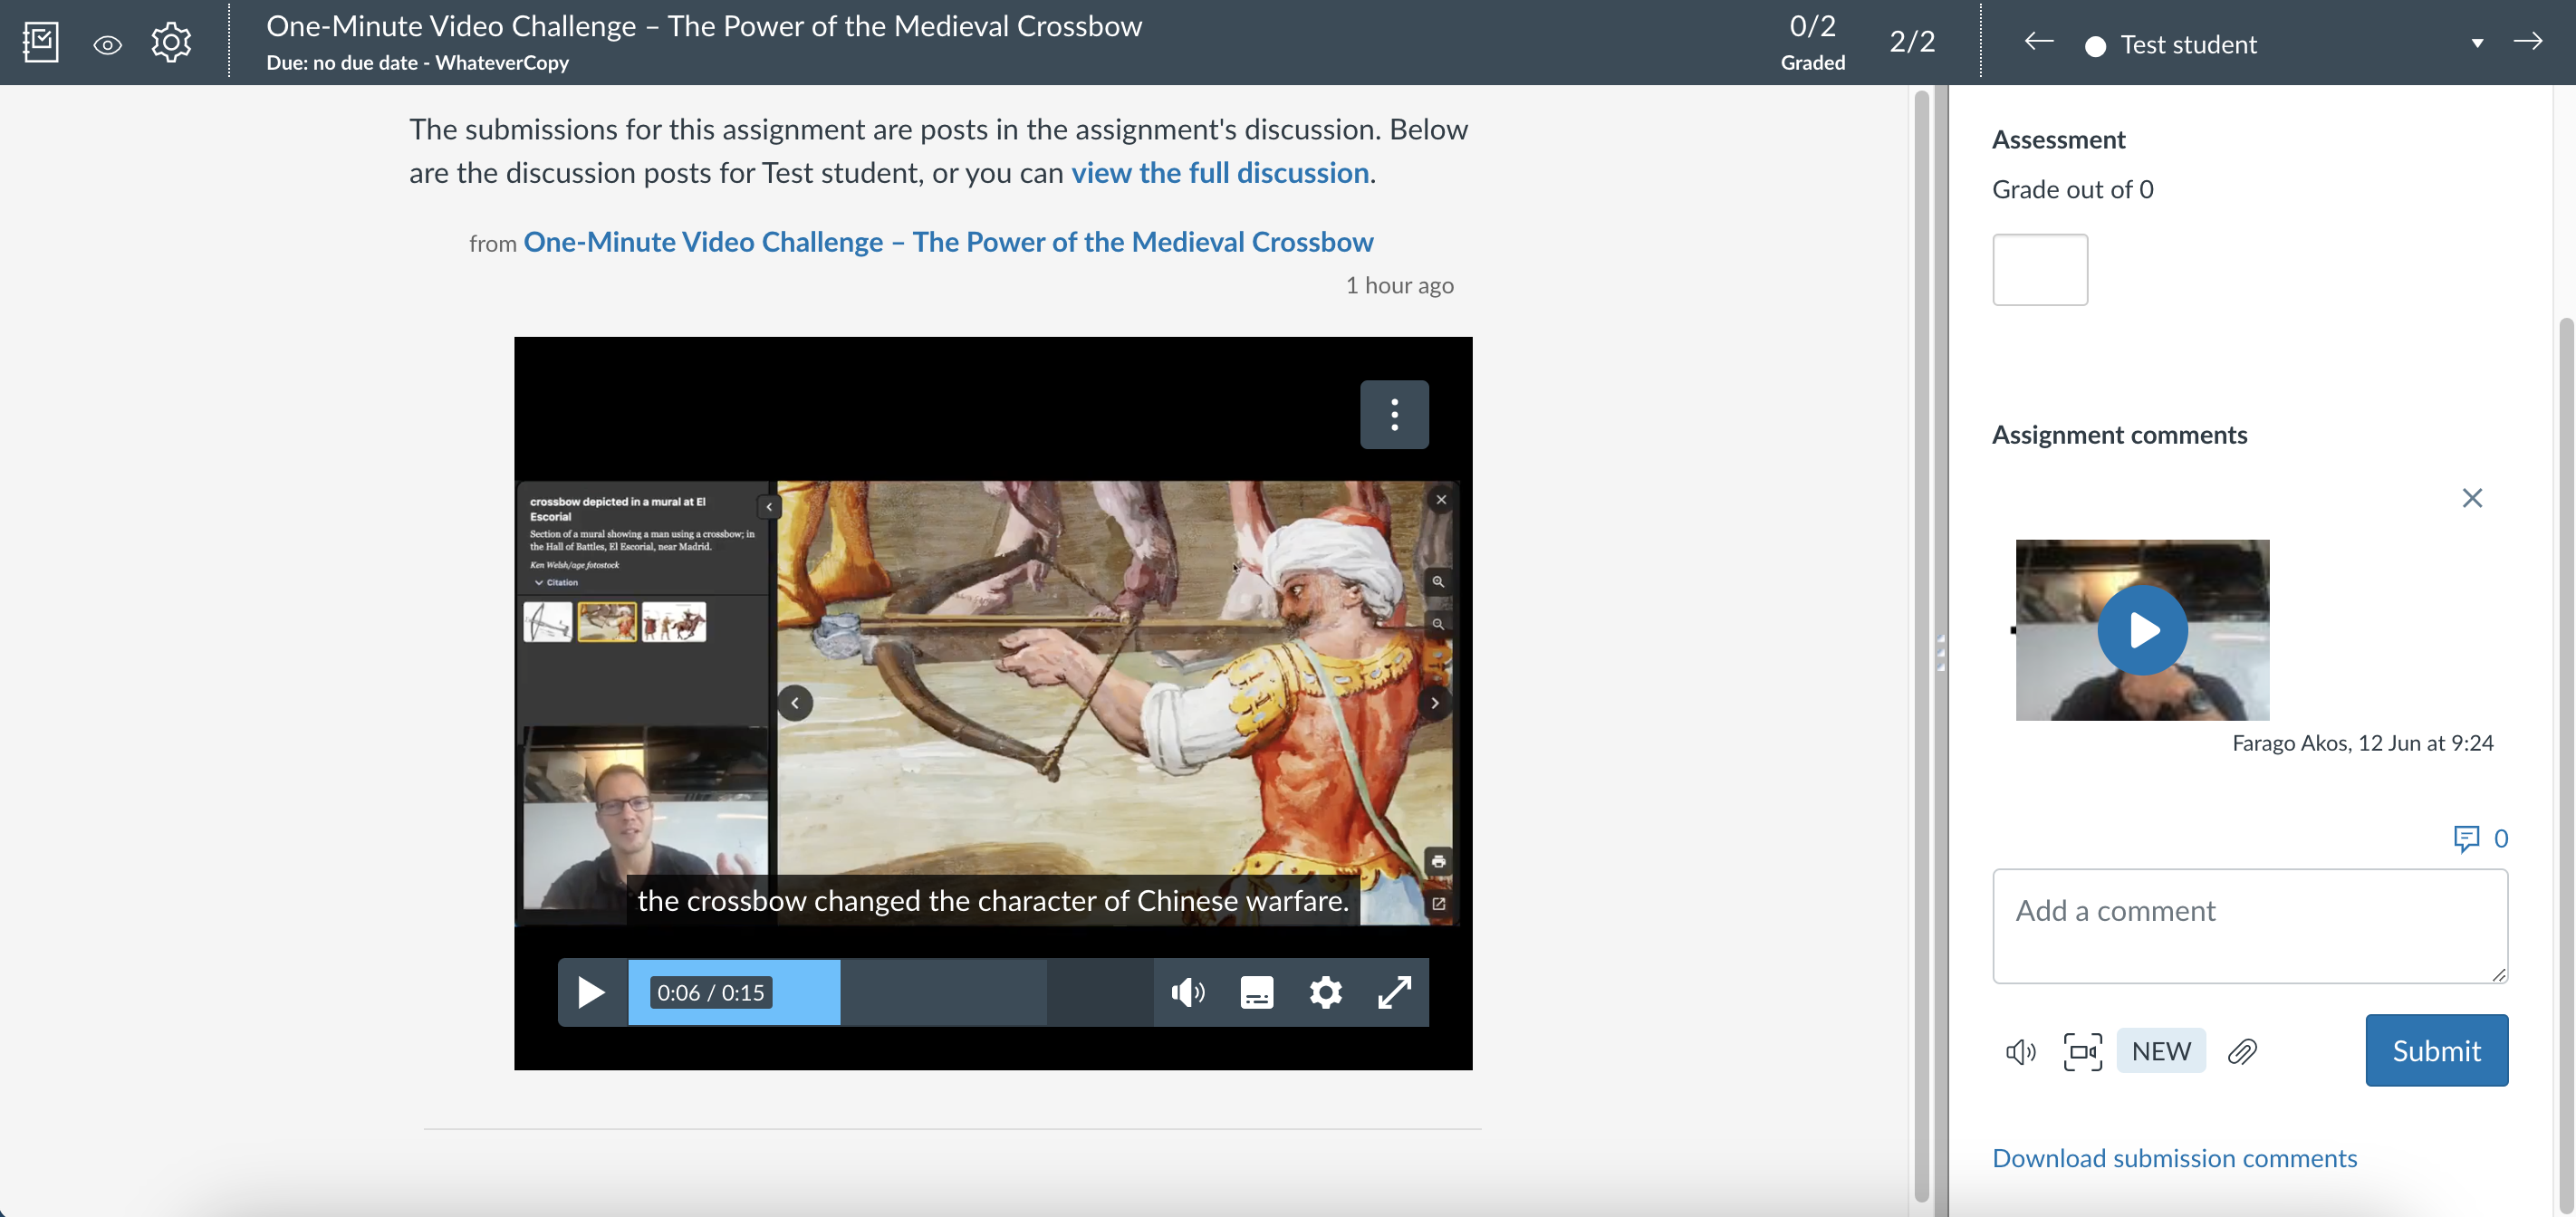Screen dimensions: 2576x1217
Task: Open the student selection dropdown
Action: point(2477,44)
